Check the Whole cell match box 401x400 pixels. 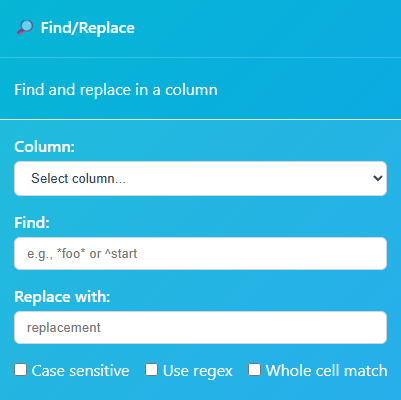pyautogui.click(x=254, y=370)
